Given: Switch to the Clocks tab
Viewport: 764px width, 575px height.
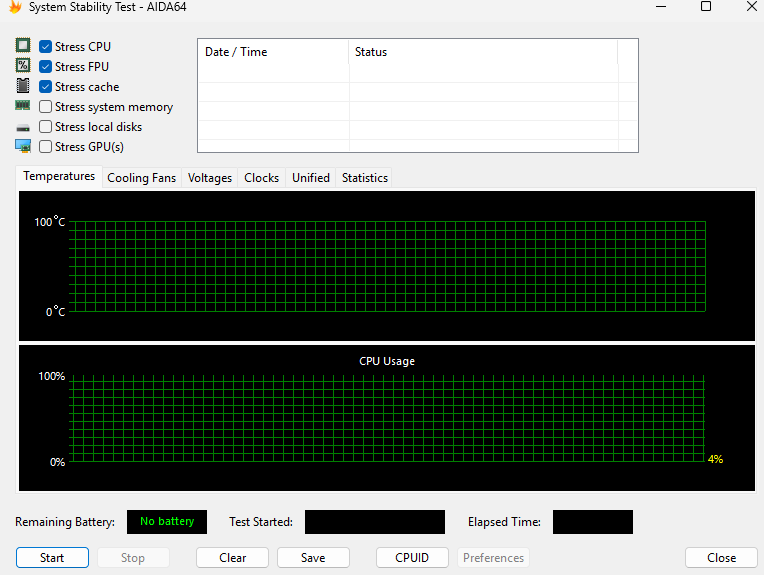Looking at the screenshot, I should (262, 178).
